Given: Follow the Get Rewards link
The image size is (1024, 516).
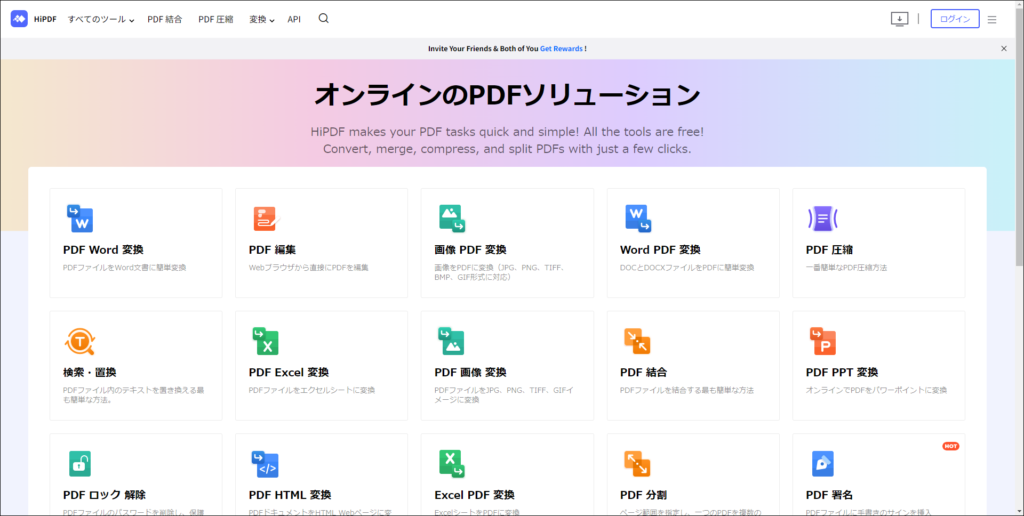Looking at the screenshot, I should (x=561, y=48).
